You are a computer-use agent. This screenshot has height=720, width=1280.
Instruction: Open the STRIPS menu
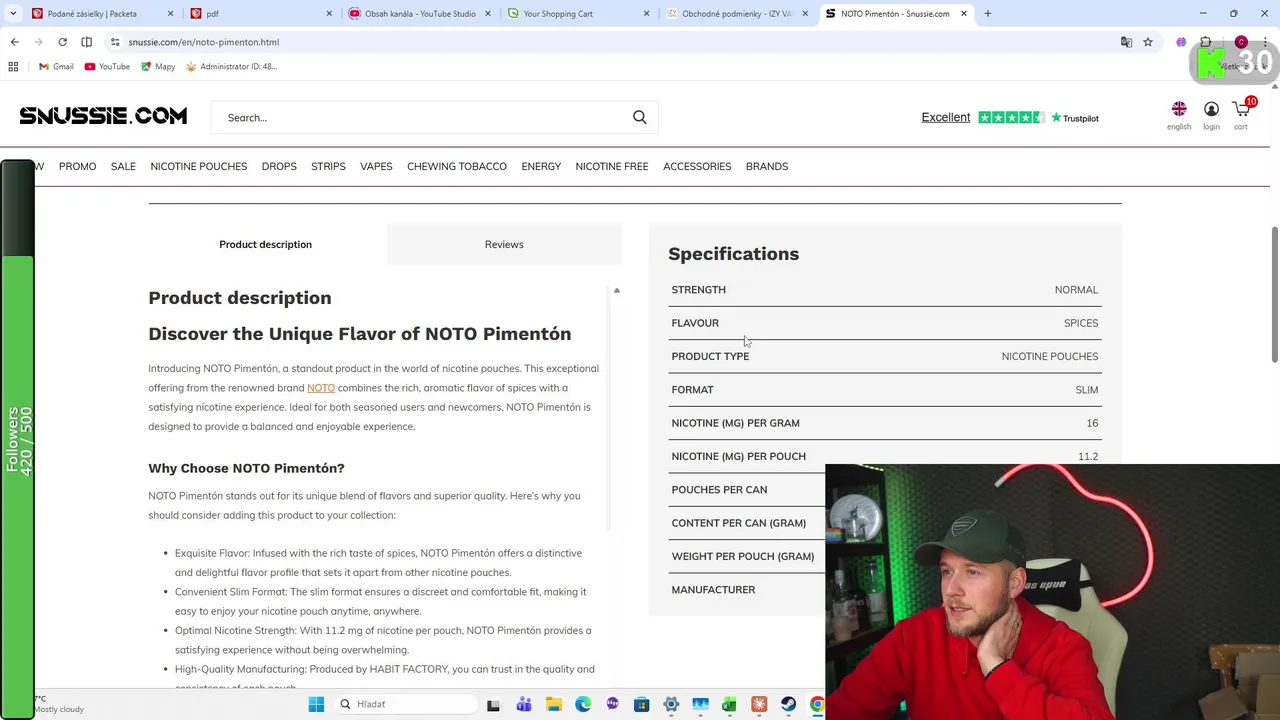click(x=328, y=166)
